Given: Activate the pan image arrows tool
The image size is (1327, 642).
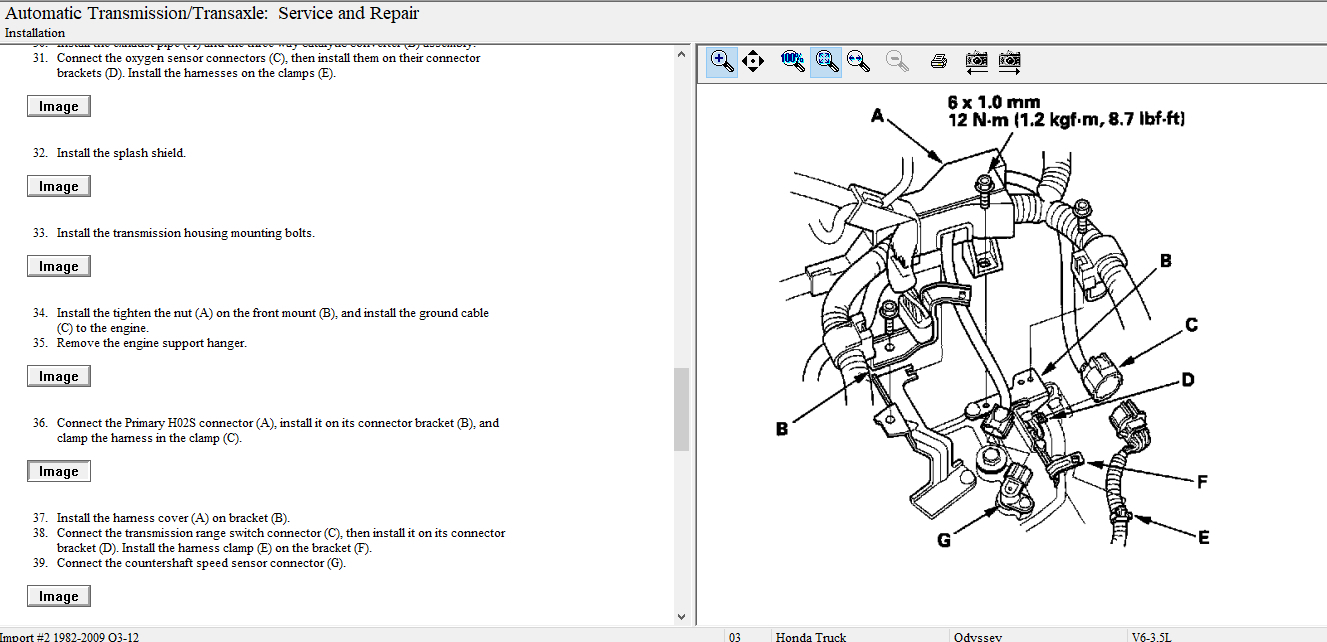Looking at the screenshot, I should (753, 61).
